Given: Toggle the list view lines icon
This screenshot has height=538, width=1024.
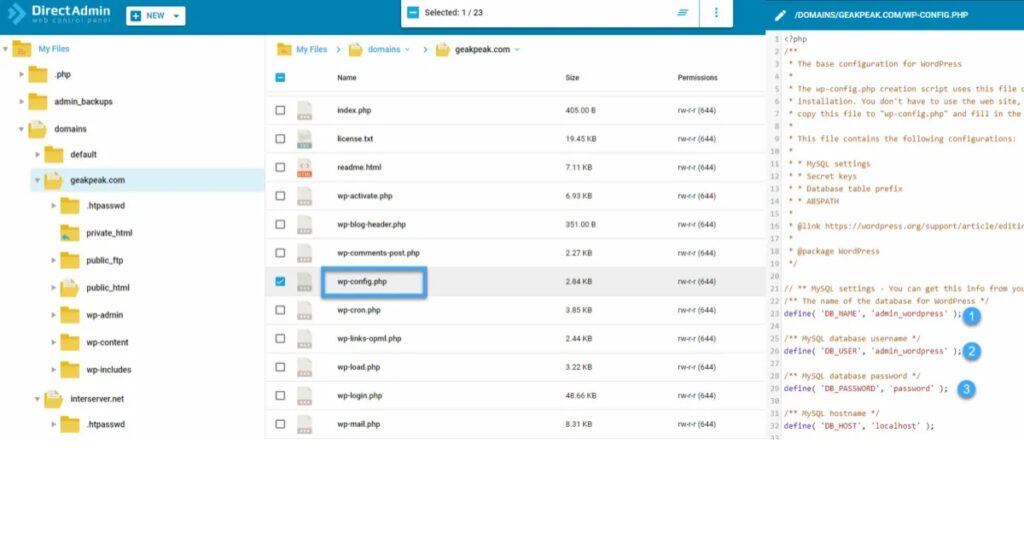Looking at the screenshot, I should (682, 12).
